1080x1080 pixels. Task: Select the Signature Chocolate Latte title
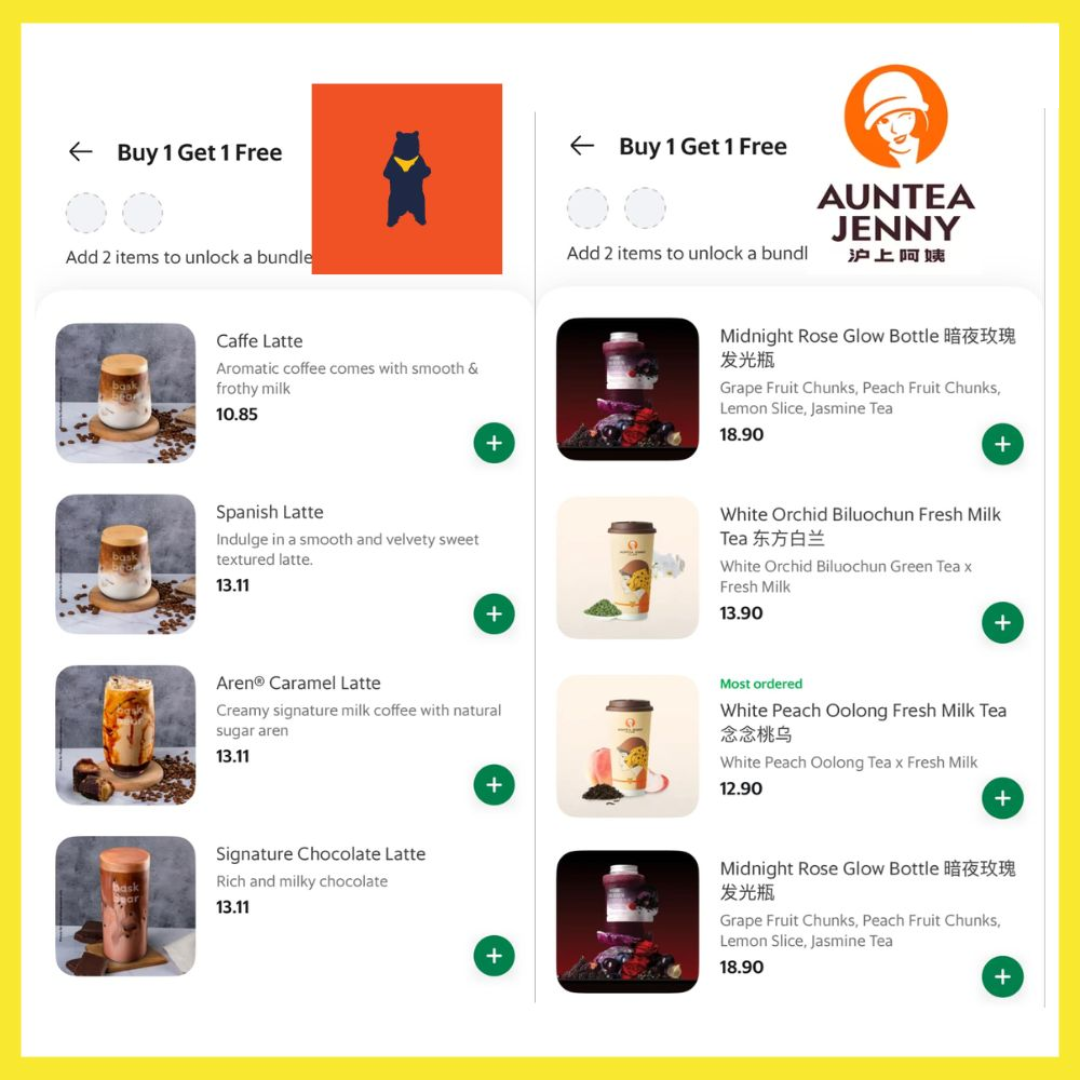[320, 854]
